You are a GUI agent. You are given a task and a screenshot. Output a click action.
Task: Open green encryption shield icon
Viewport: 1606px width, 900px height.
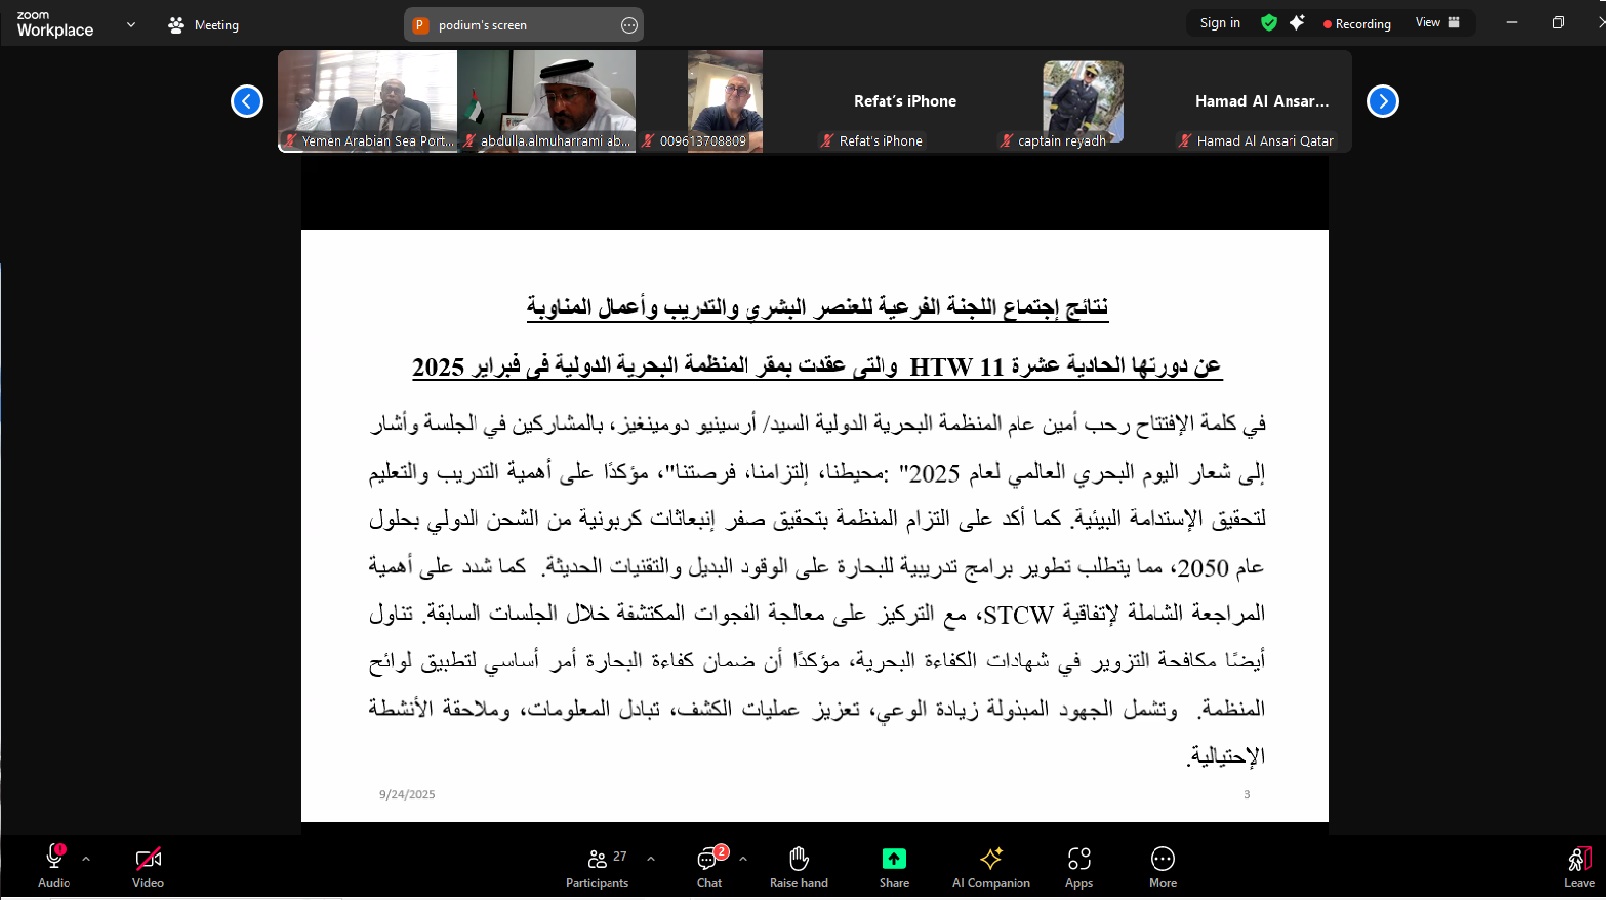pos(1269,23)
